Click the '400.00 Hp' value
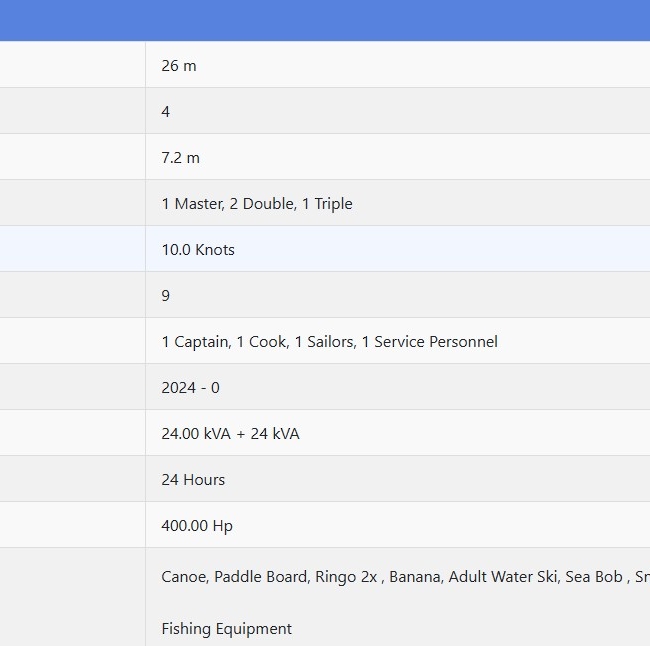The height and width of the screenshot is (646, 650). [x=197, y=526]
